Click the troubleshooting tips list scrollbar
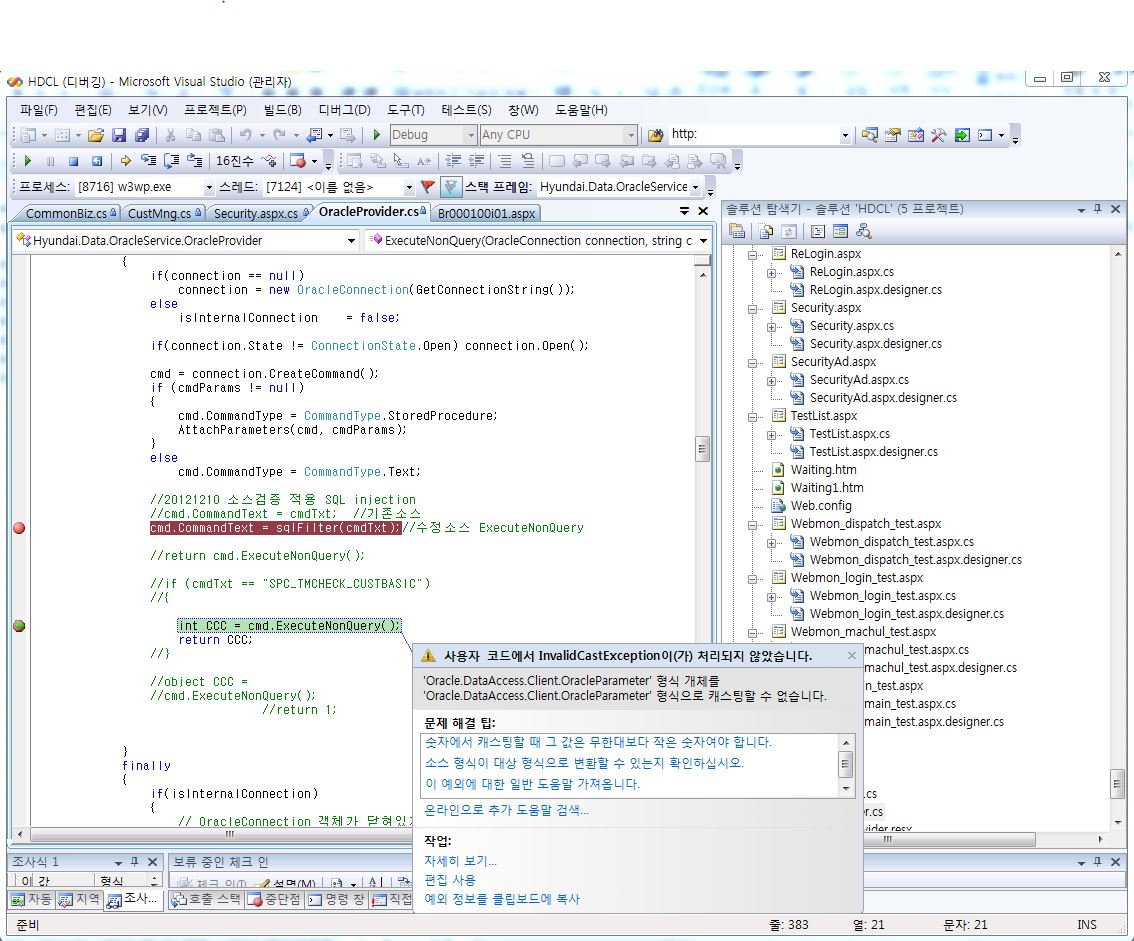 point(846,765)
